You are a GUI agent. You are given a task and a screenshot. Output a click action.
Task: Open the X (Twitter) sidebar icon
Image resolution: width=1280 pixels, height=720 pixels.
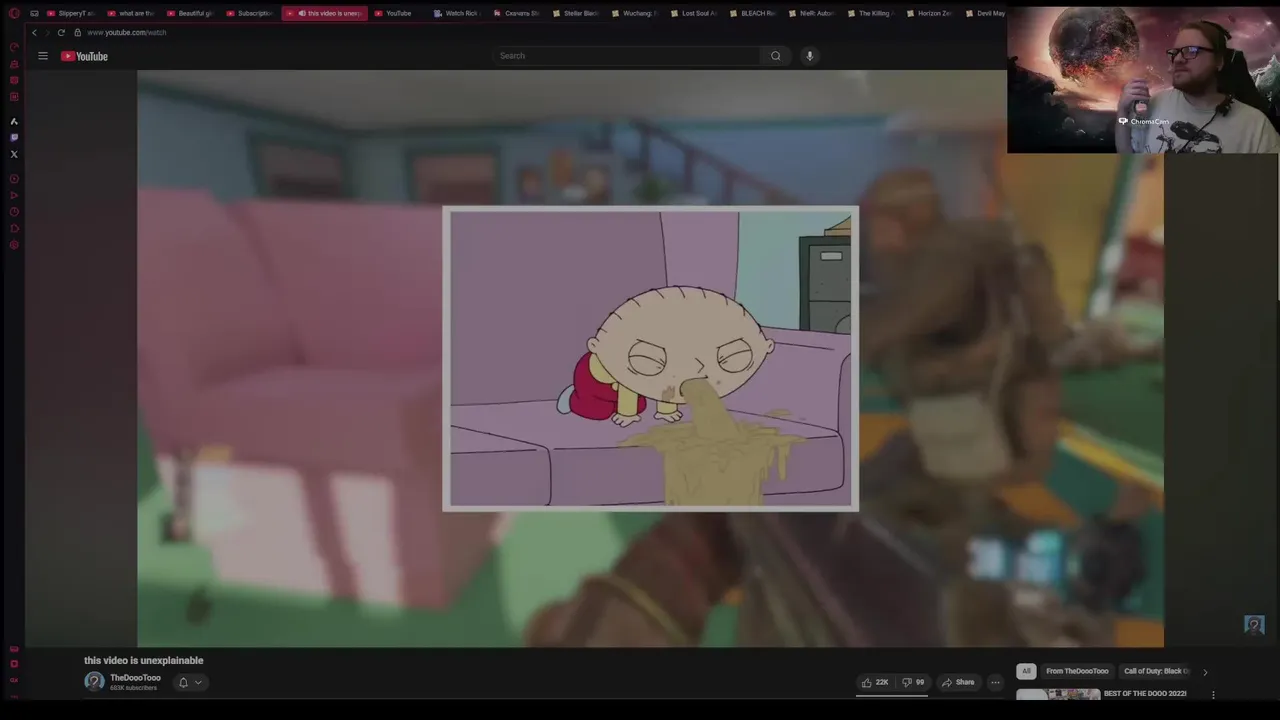coord(14,154)
